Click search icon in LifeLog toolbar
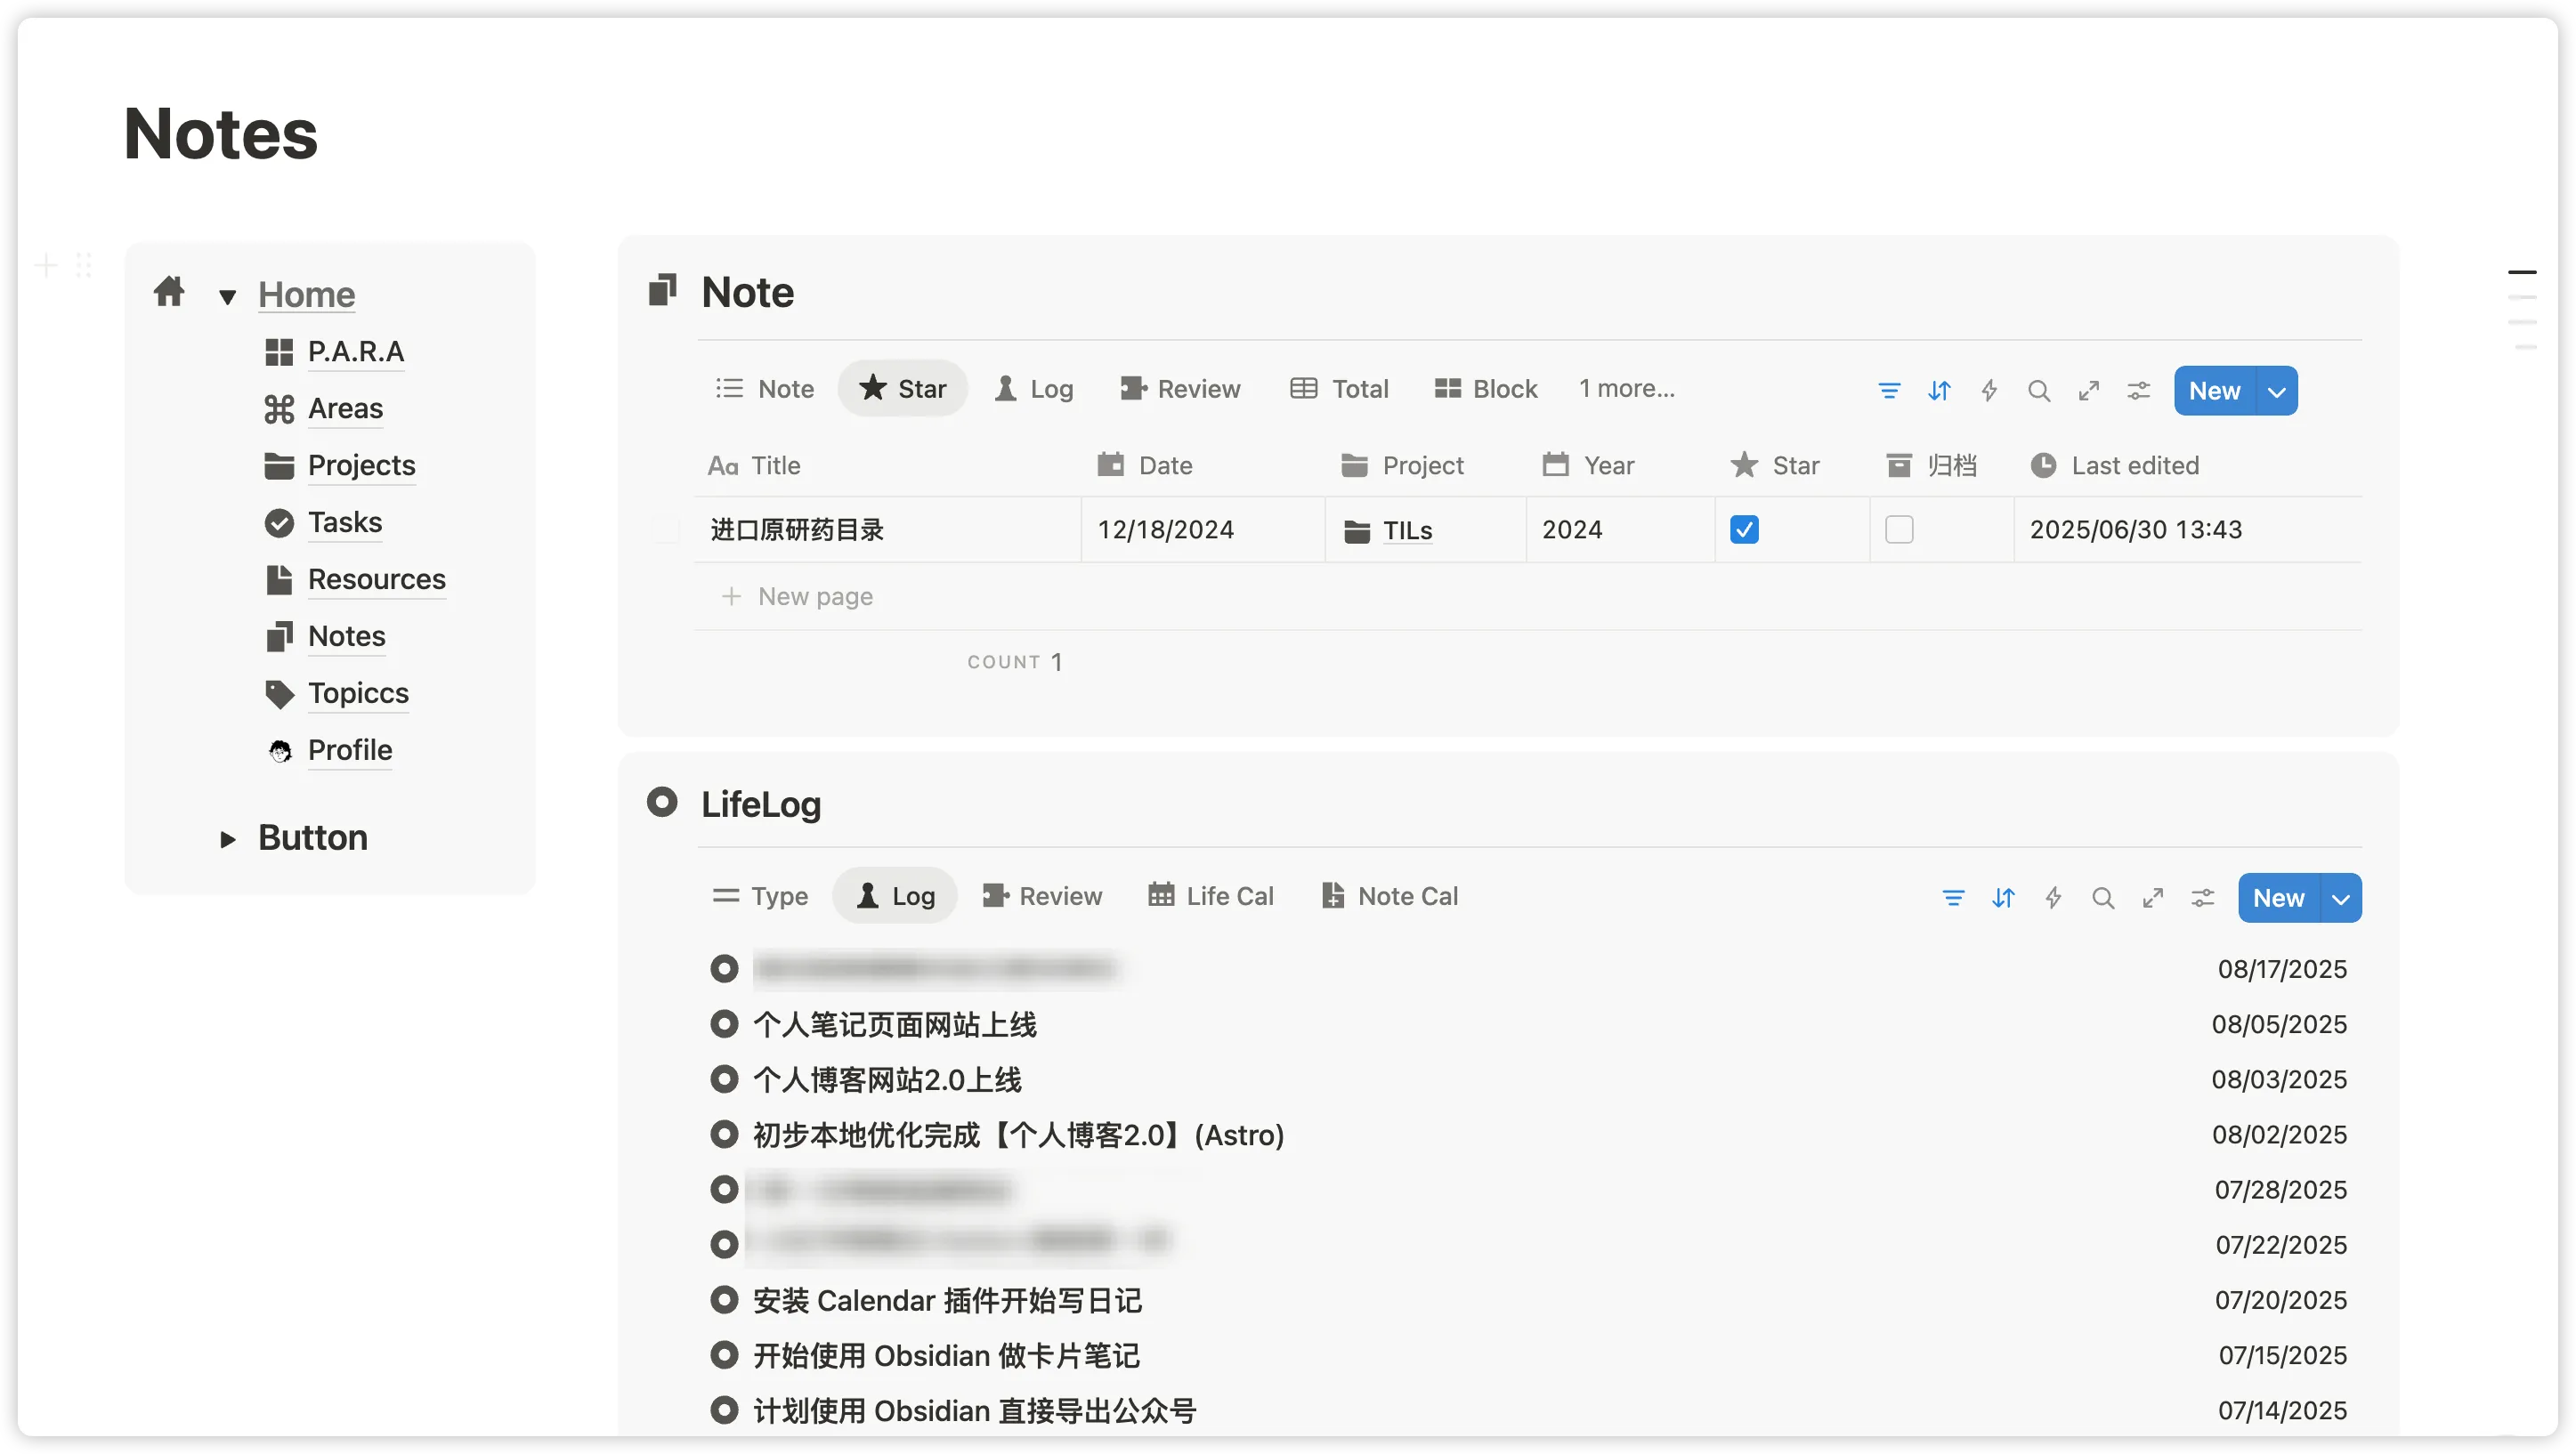Screen dimensions: 2576x1454 point(2103,898)
